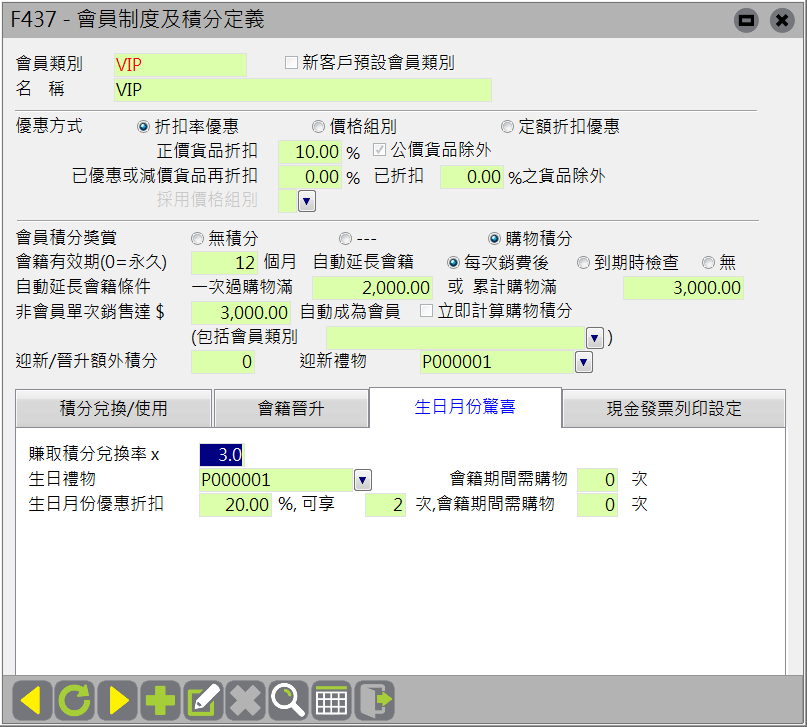Image resolution: width=807 pixels, height=727 pixels.
Task: Edit 非會員單次銷售達 3,000.00 field
Action: point(241,312)
